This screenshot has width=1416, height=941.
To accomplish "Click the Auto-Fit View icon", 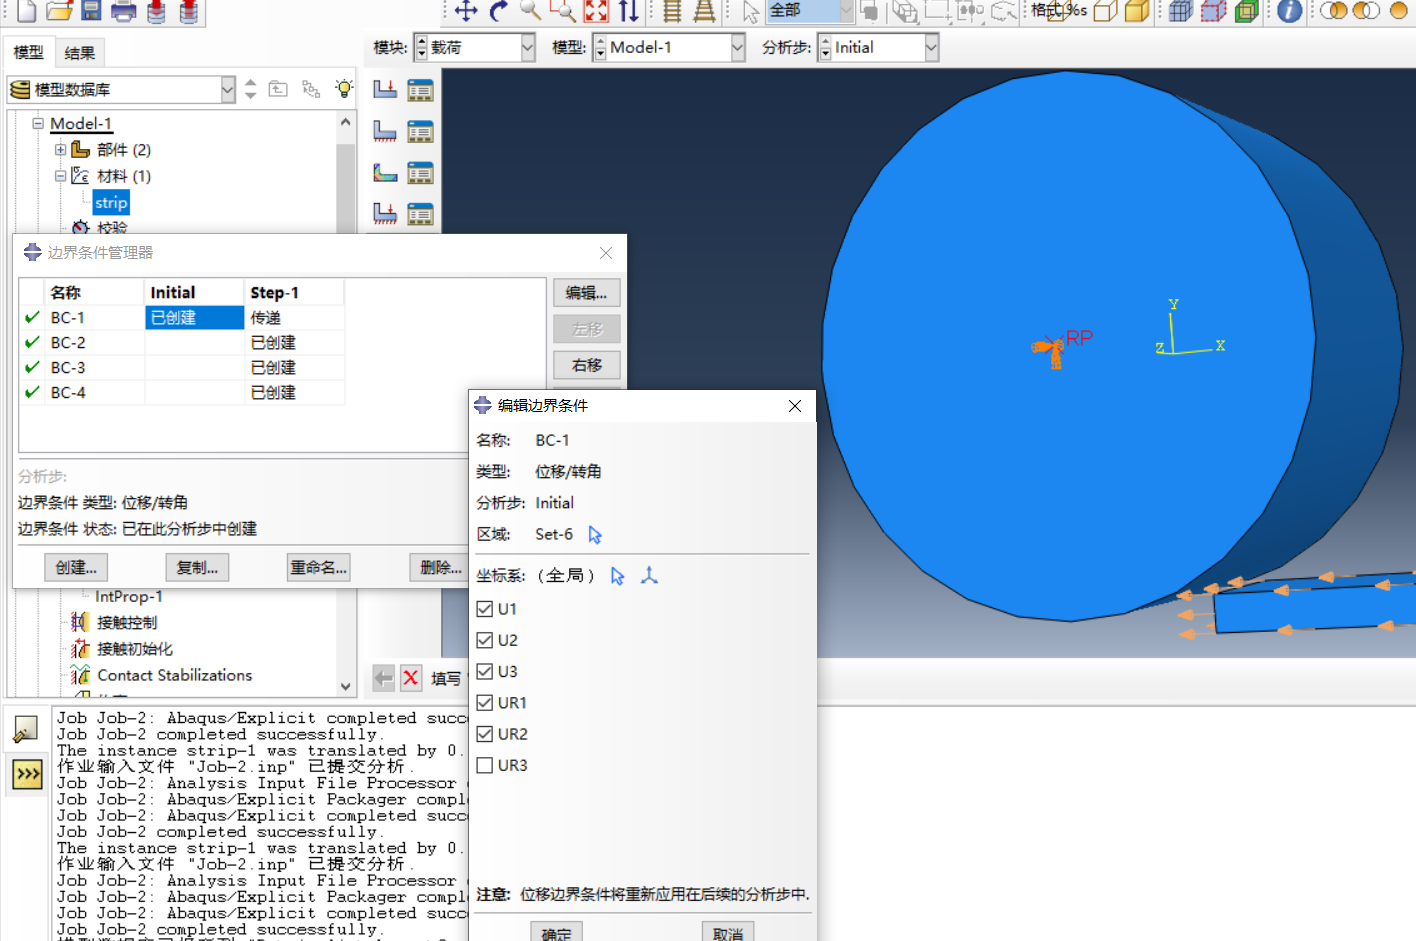I will tap(596, 11).
